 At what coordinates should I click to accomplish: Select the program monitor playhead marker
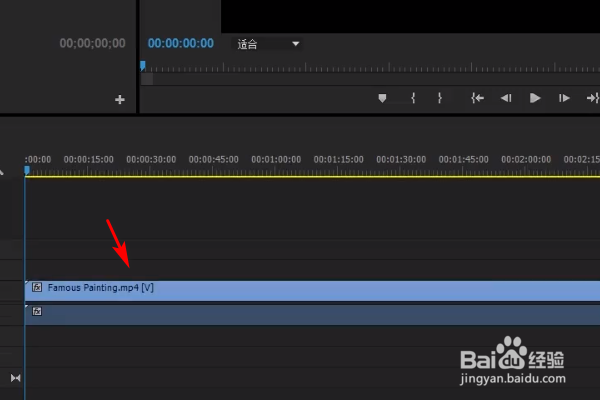[143, 66]
